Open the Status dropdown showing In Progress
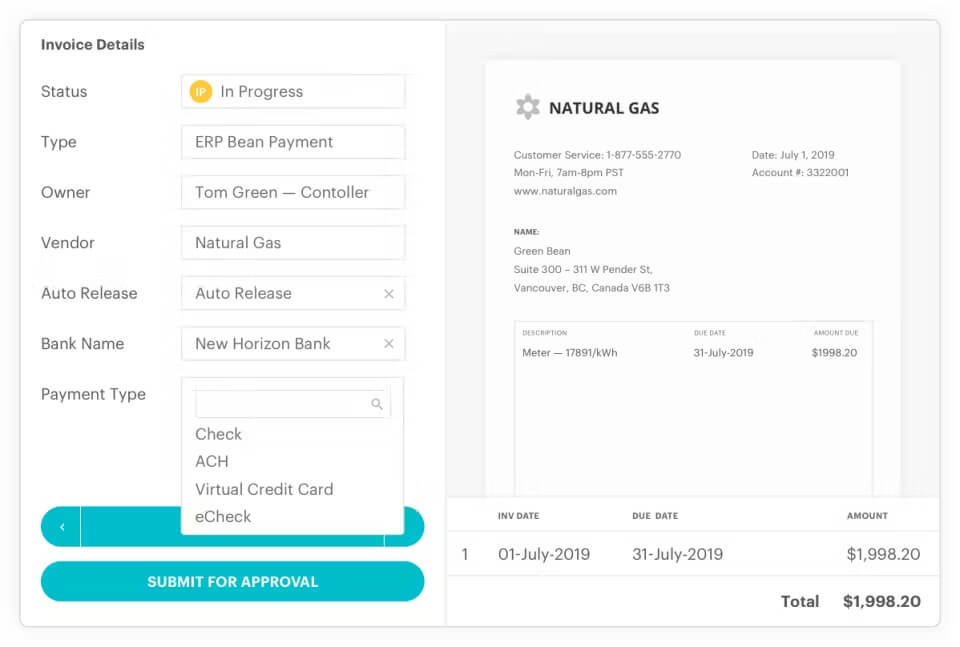The image size is (960, 647). [x=293, y=92]
